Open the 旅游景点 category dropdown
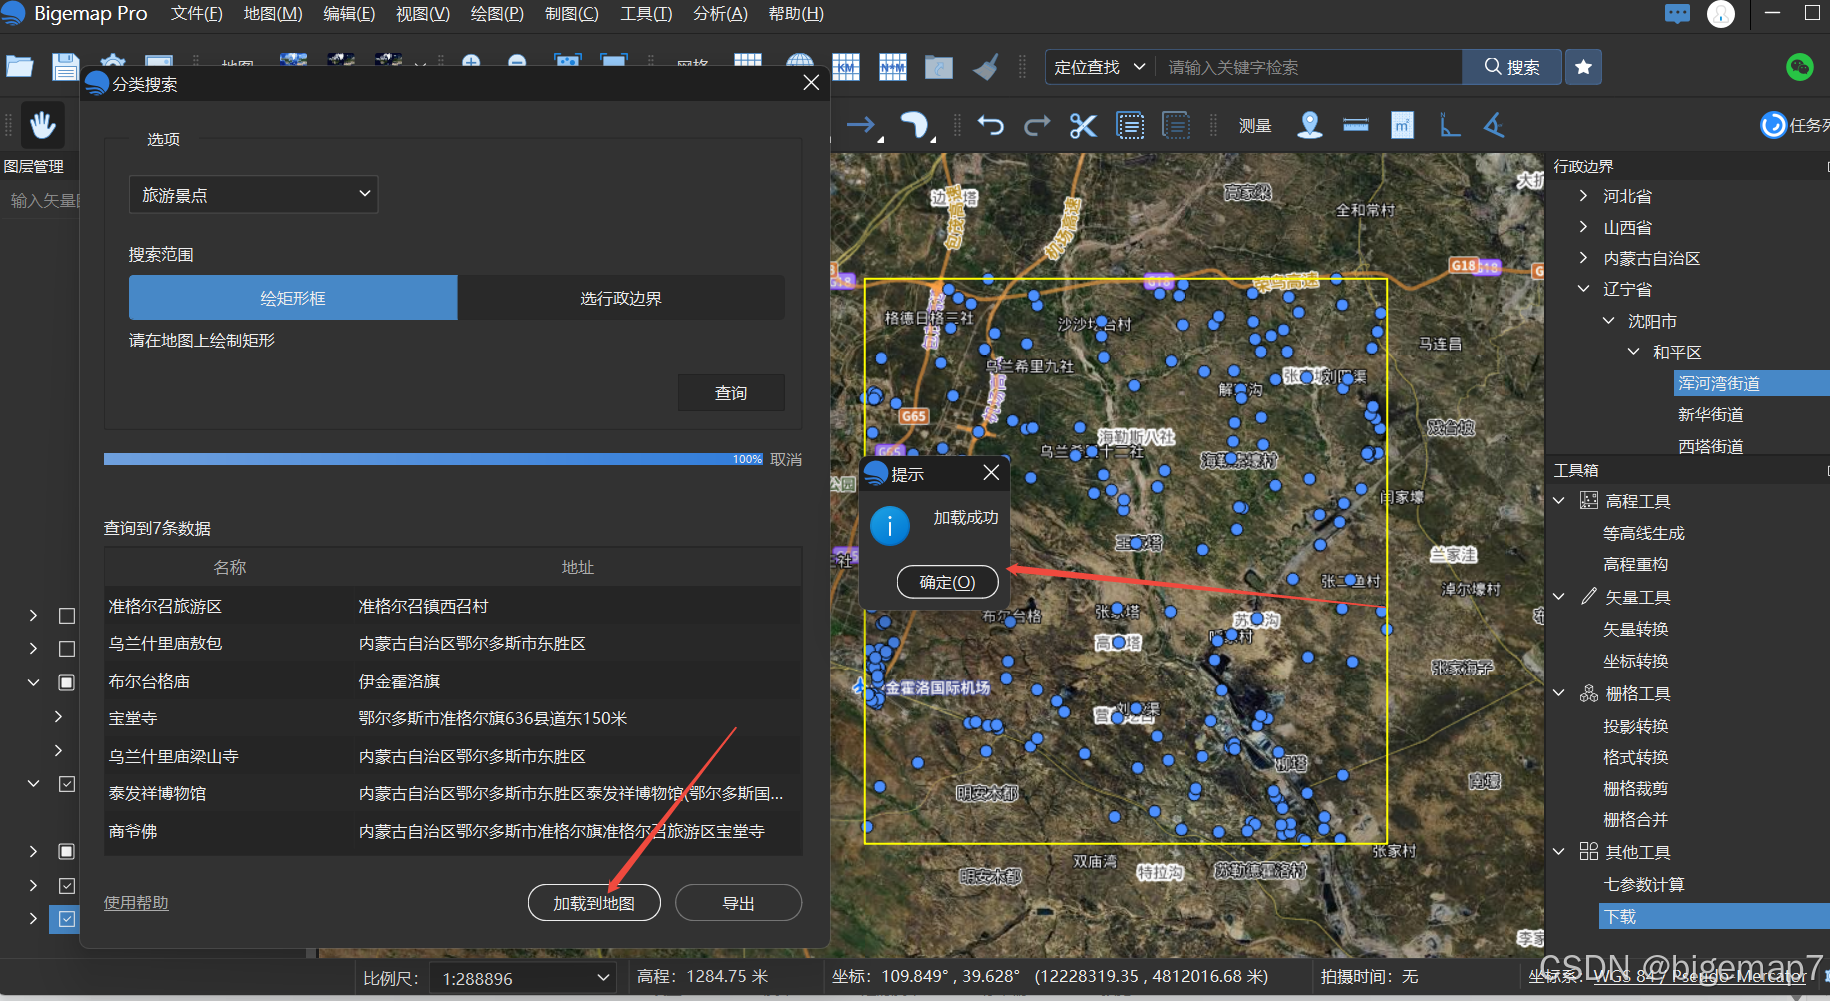Viewport: 1830px width, 1001px height. coord(253,194)
